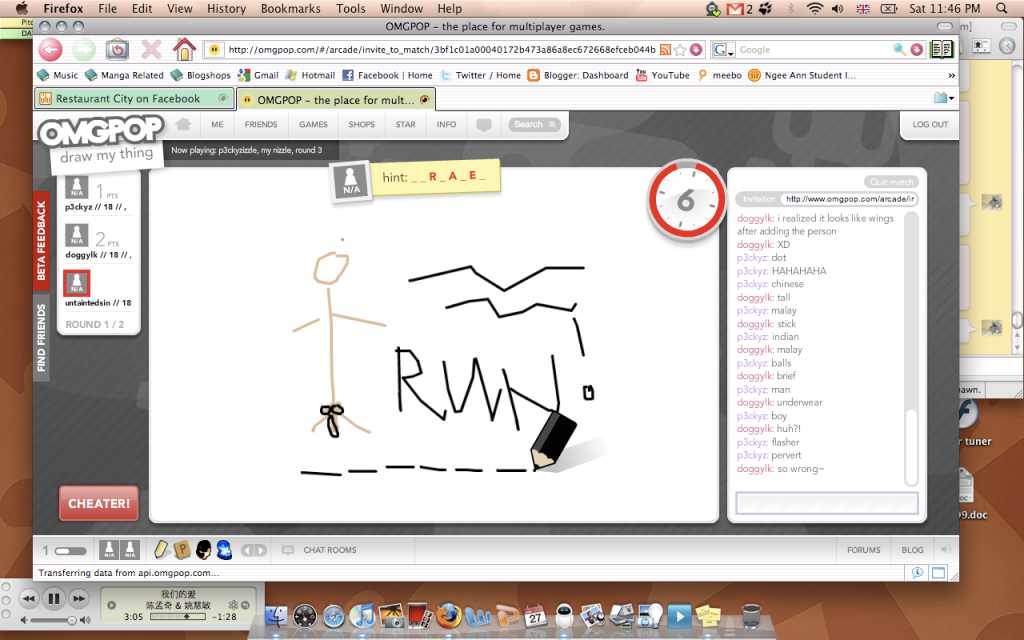Click the back arrow in Firefox toolbar
This screenshot has width=1024, height=640.
point(50,49)
